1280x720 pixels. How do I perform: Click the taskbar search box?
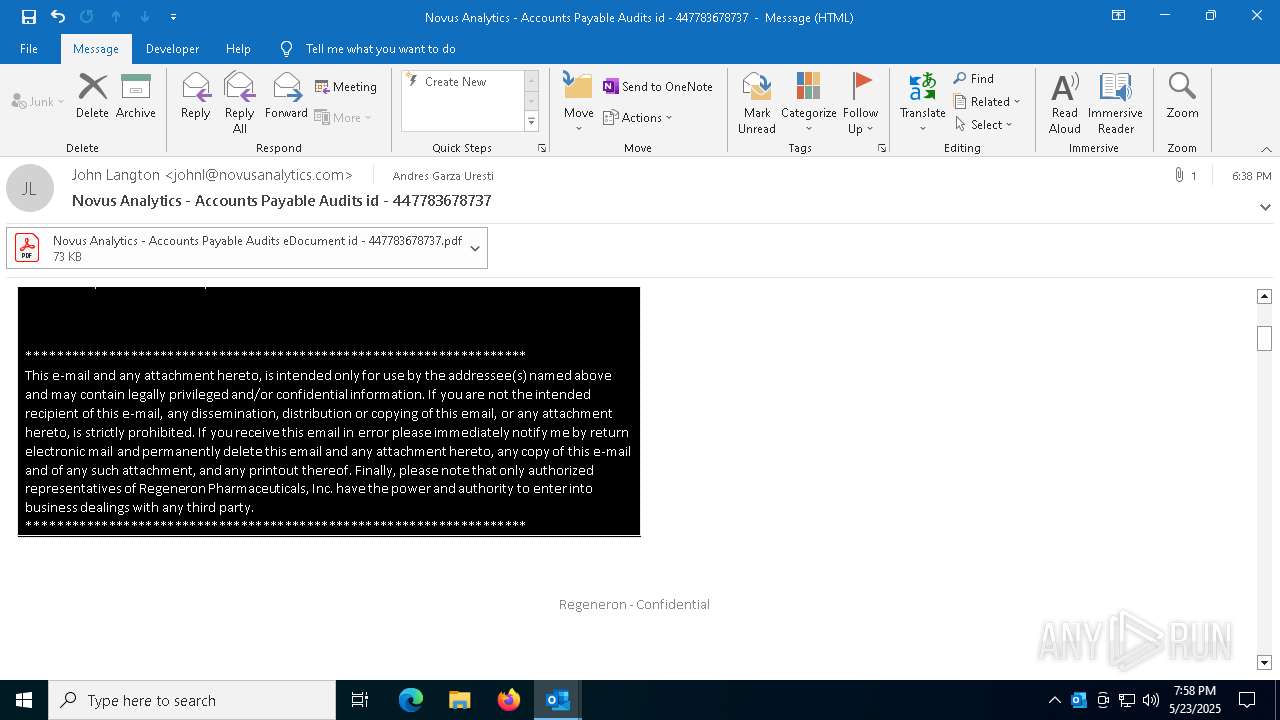tap(192, 700)
